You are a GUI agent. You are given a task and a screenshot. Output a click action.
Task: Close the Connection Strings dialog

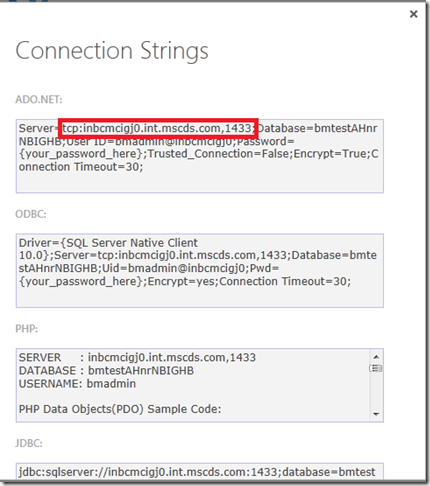[413, 14]
